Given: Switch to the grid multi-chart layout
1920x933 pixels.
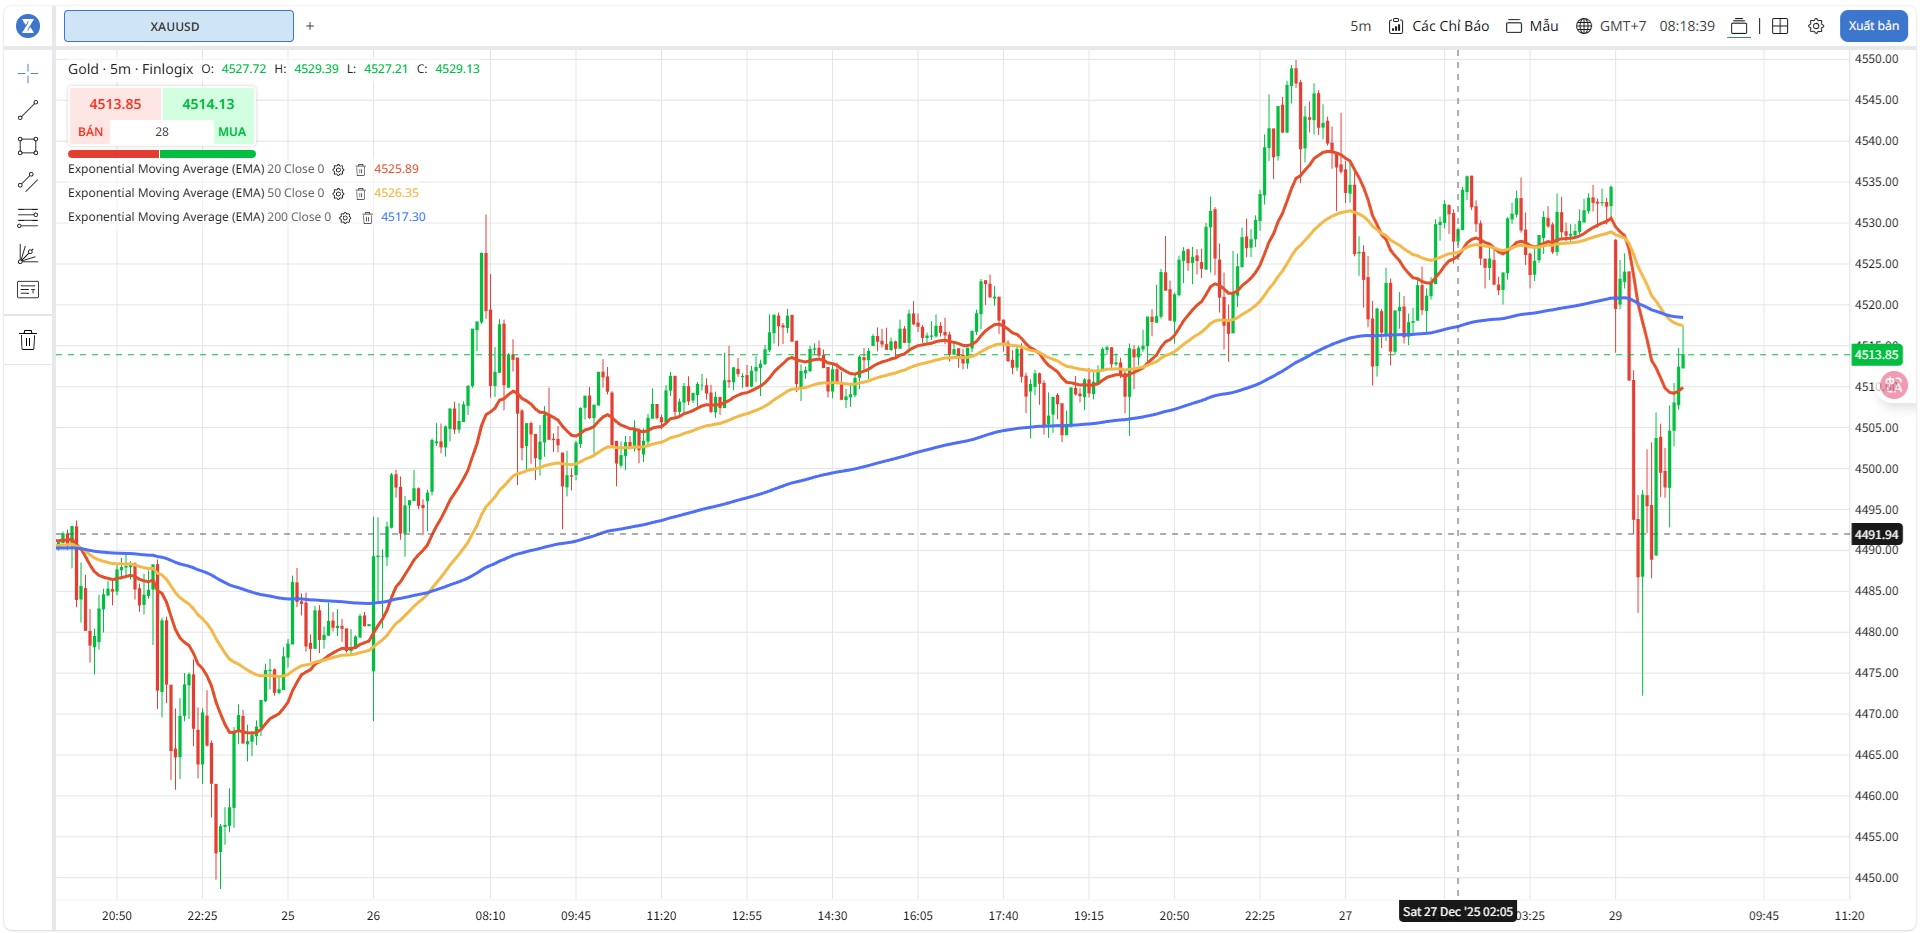Looking at the screenshot, I should click(x=1780, y=27).
